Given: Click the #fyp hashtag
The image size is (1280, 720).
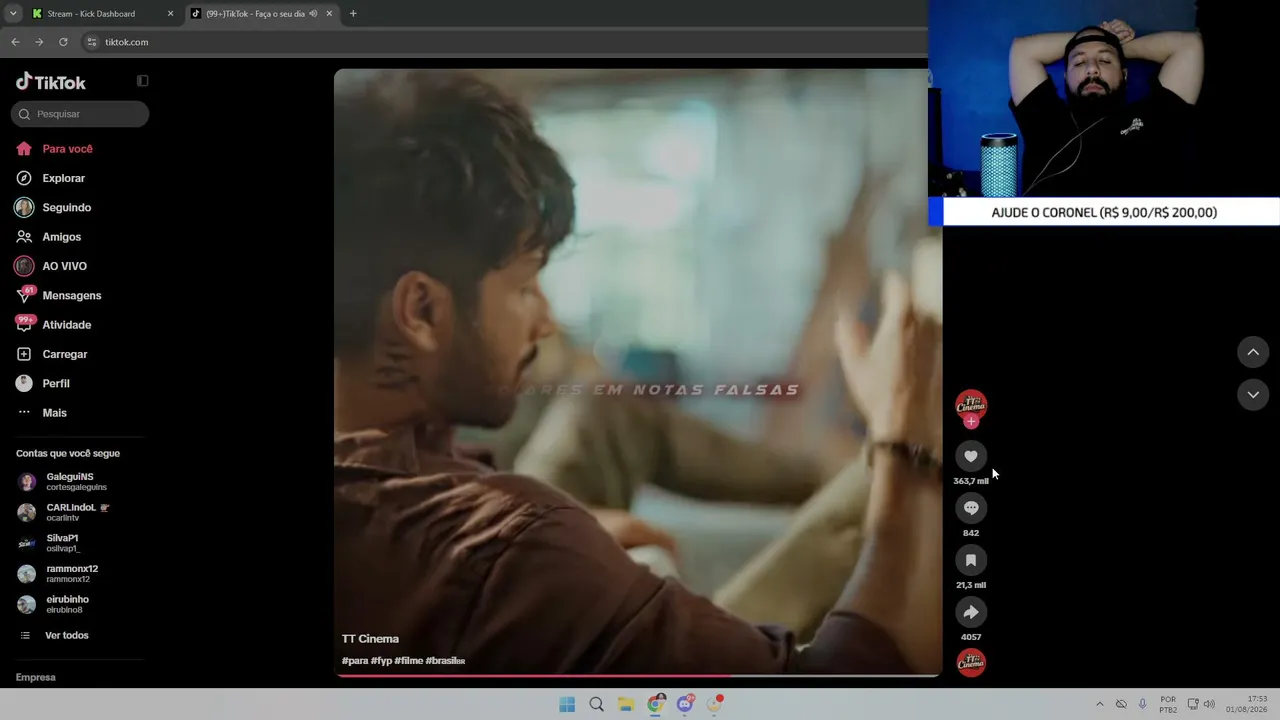Looking at the screenshot, I should coord(381,661).
